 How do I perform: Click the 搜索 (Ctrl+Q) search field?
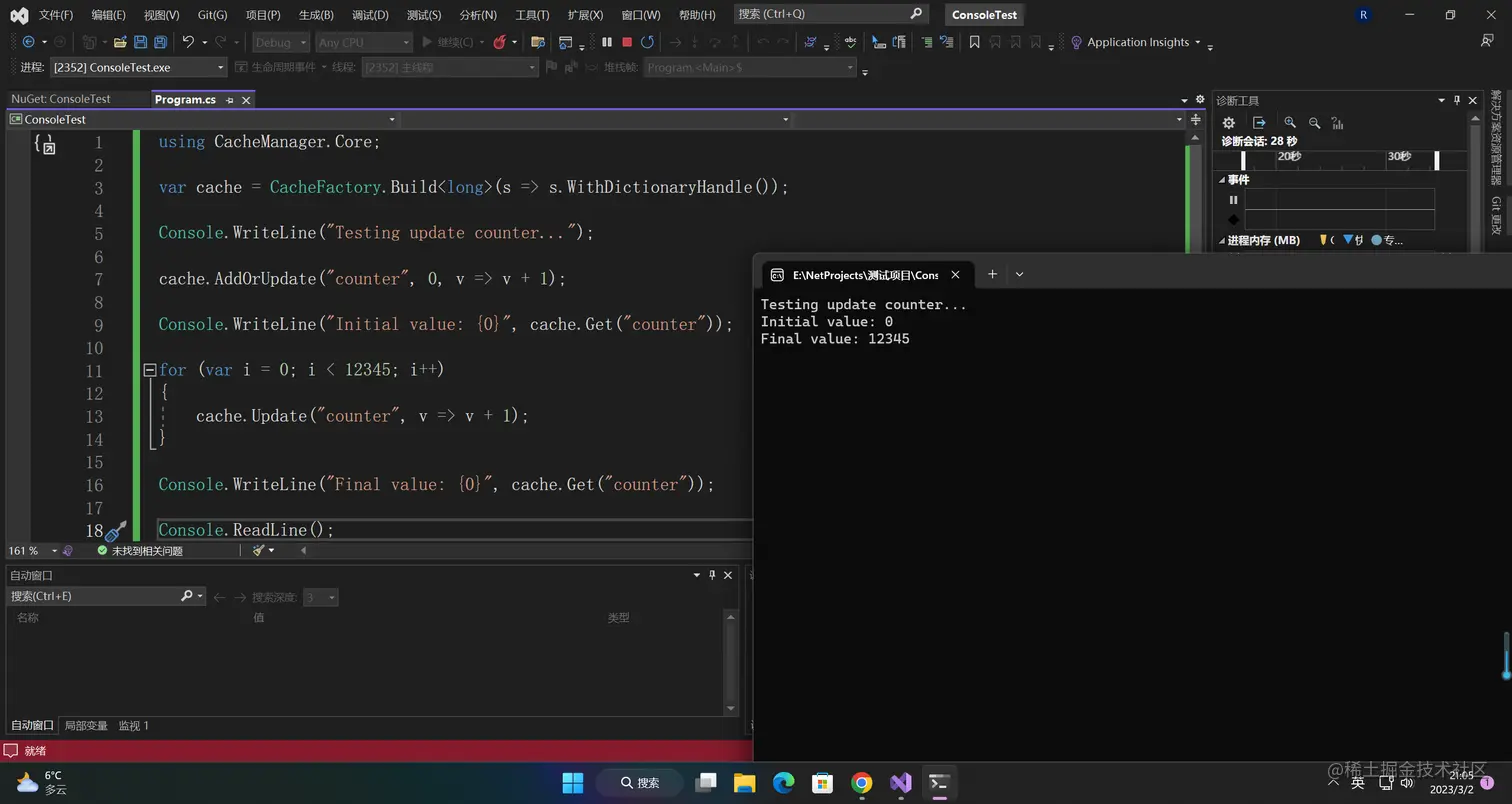click(x=830, y=14)
